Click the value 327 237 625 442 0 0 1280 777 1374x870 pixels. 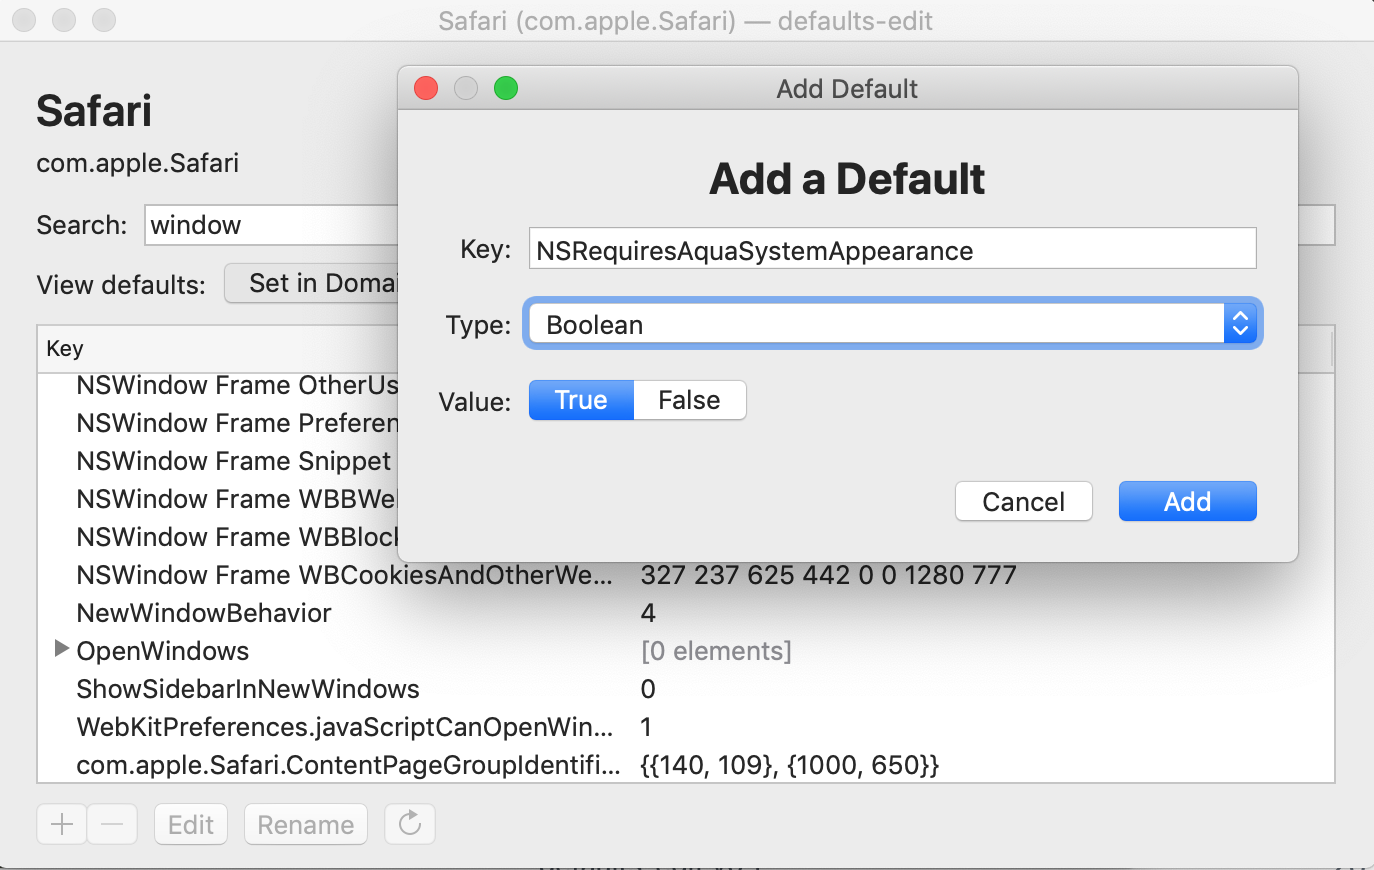(x=828, y=575)
